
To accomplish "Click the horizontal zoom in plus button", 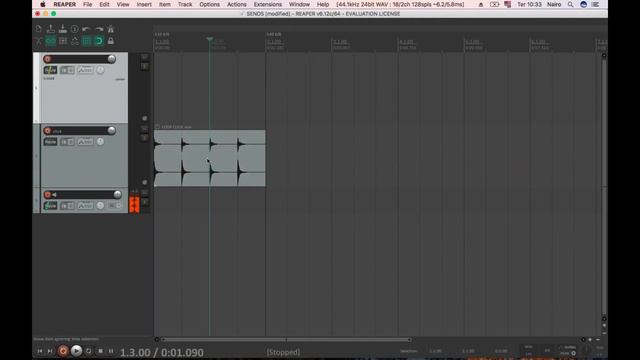I will tap(590, 340).
